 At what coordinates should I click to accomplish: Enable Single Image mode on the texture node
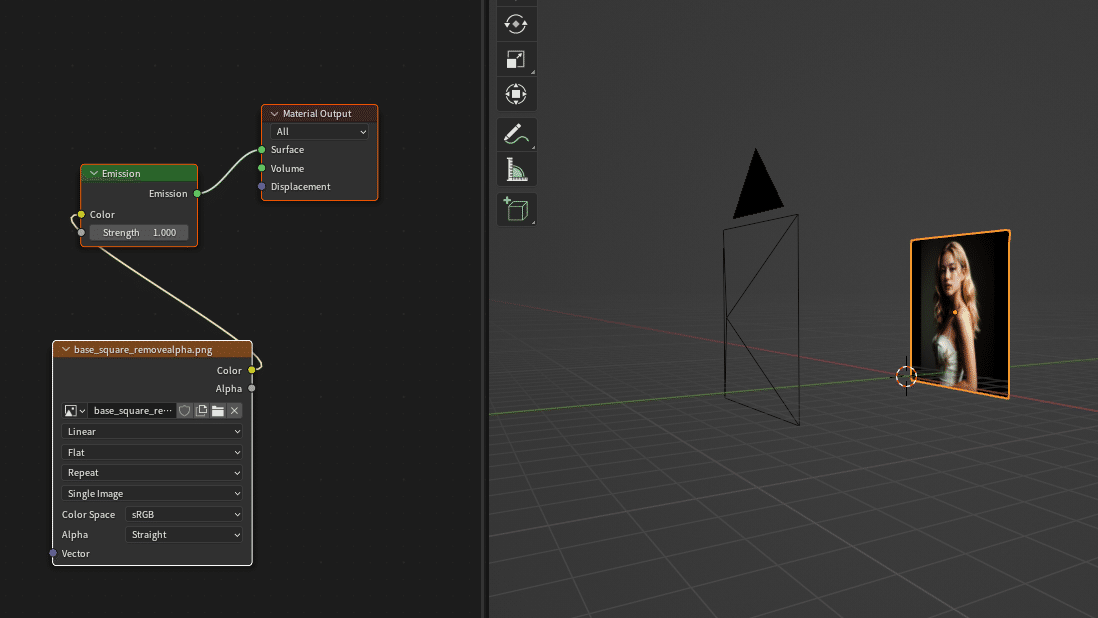151,493
